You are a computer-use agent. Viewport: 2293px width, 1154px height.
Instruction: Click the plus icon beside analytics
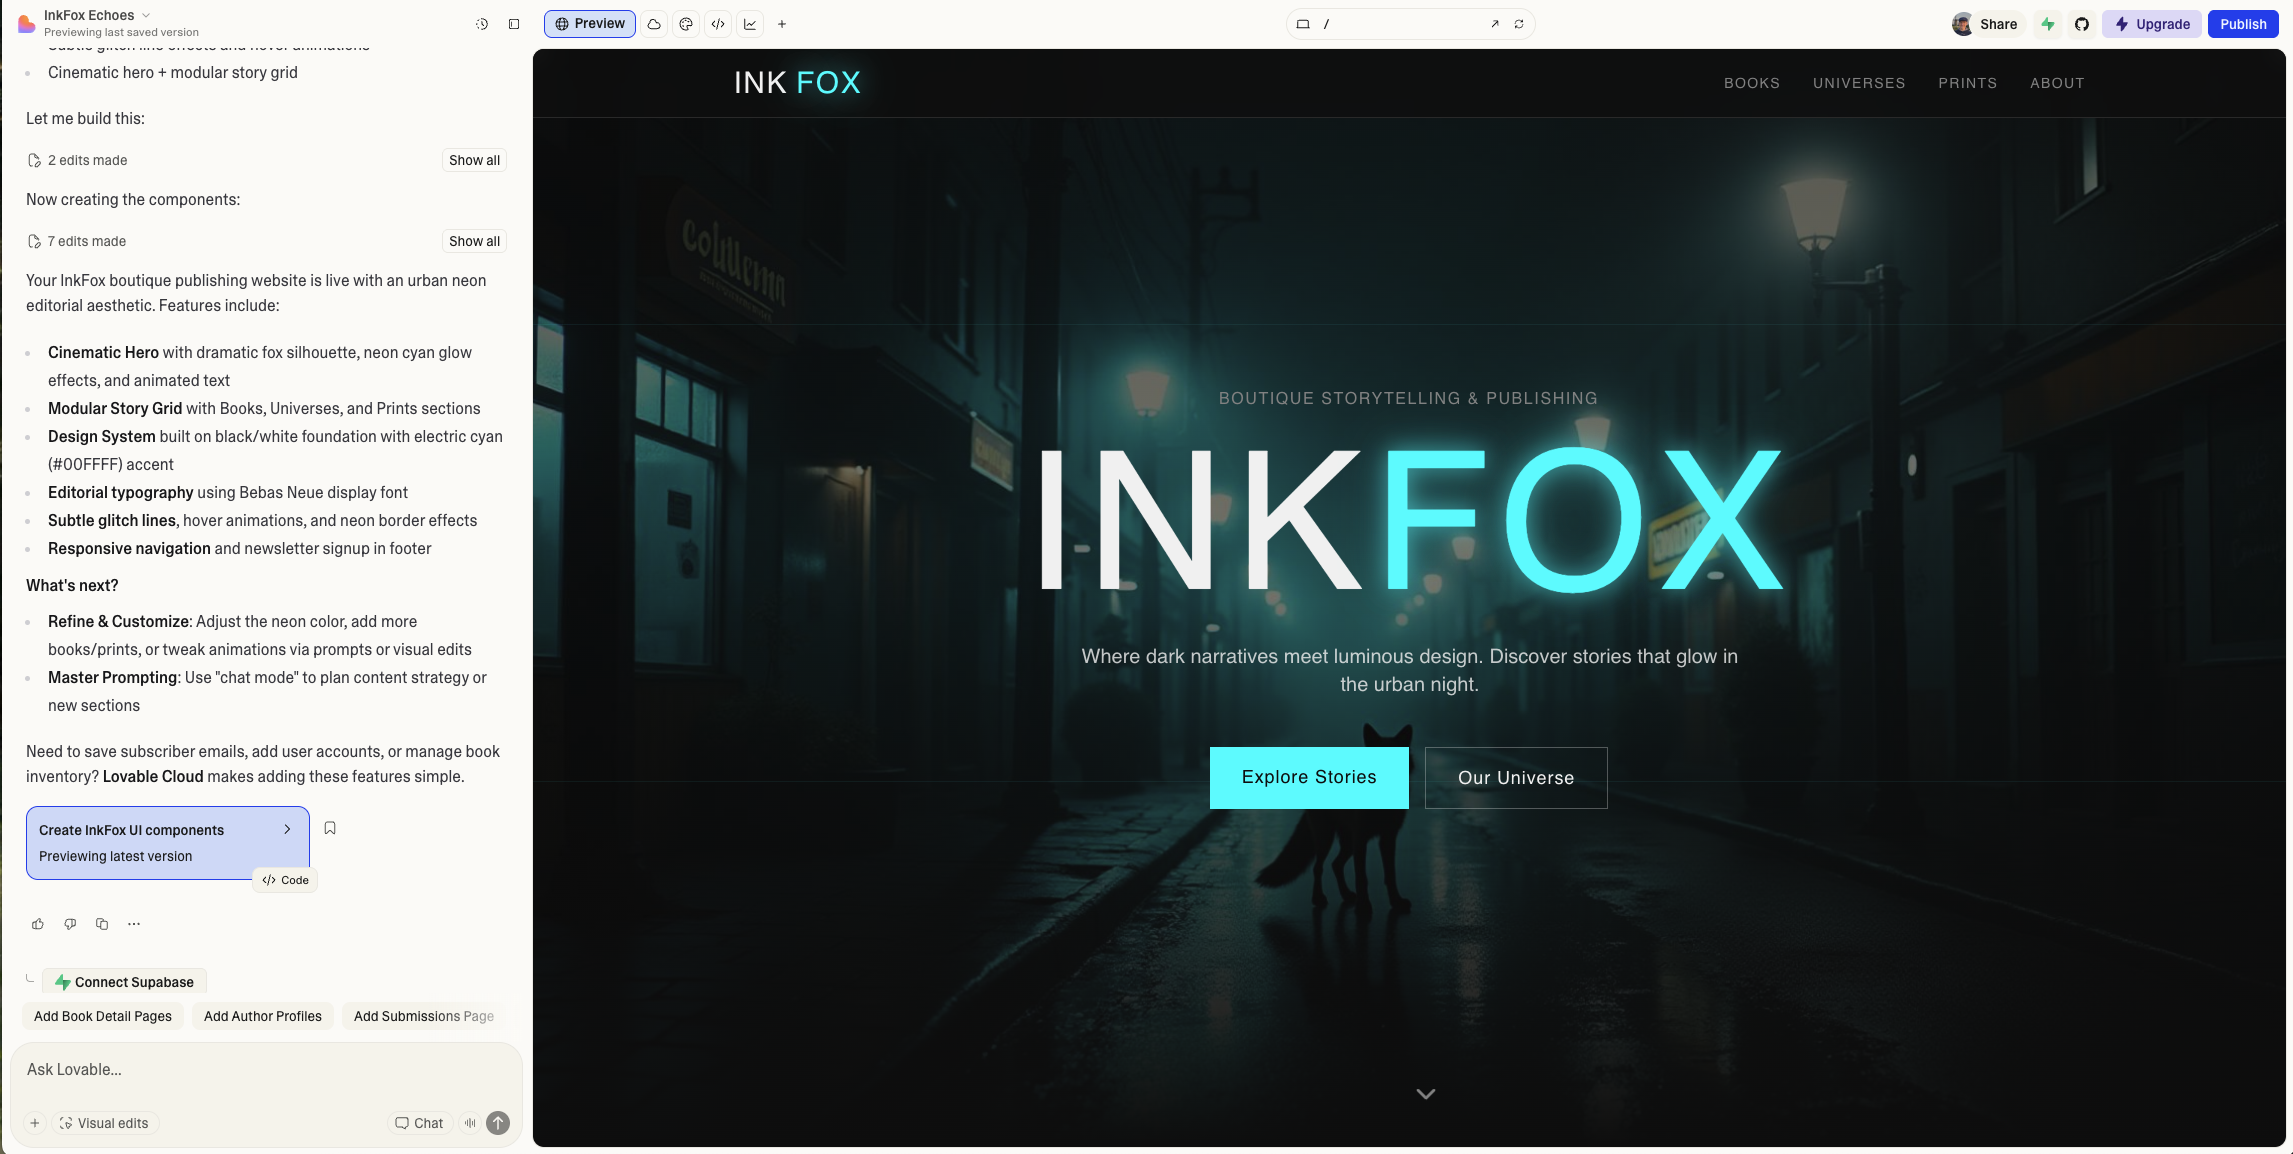tap(782, 24)
